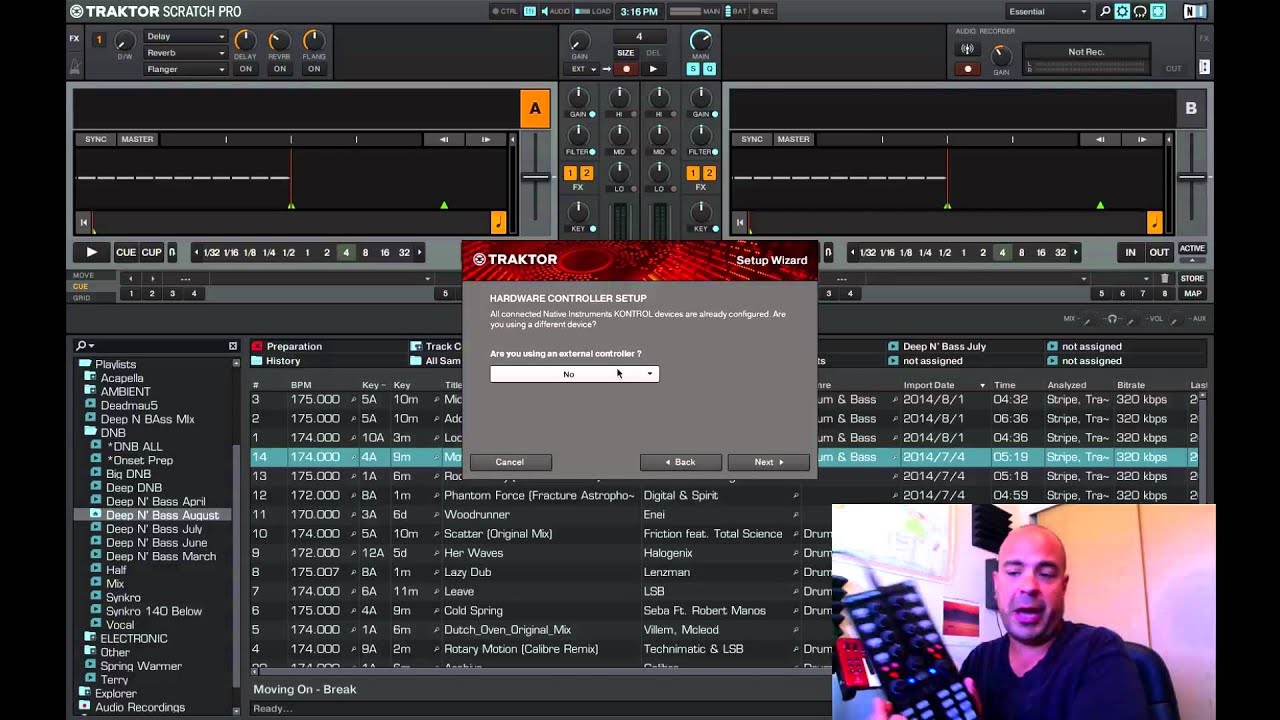Open the external controller 'No' dropdown
Image resolution: width=1280 pixels, height=720 pixels.
point(574,374)
